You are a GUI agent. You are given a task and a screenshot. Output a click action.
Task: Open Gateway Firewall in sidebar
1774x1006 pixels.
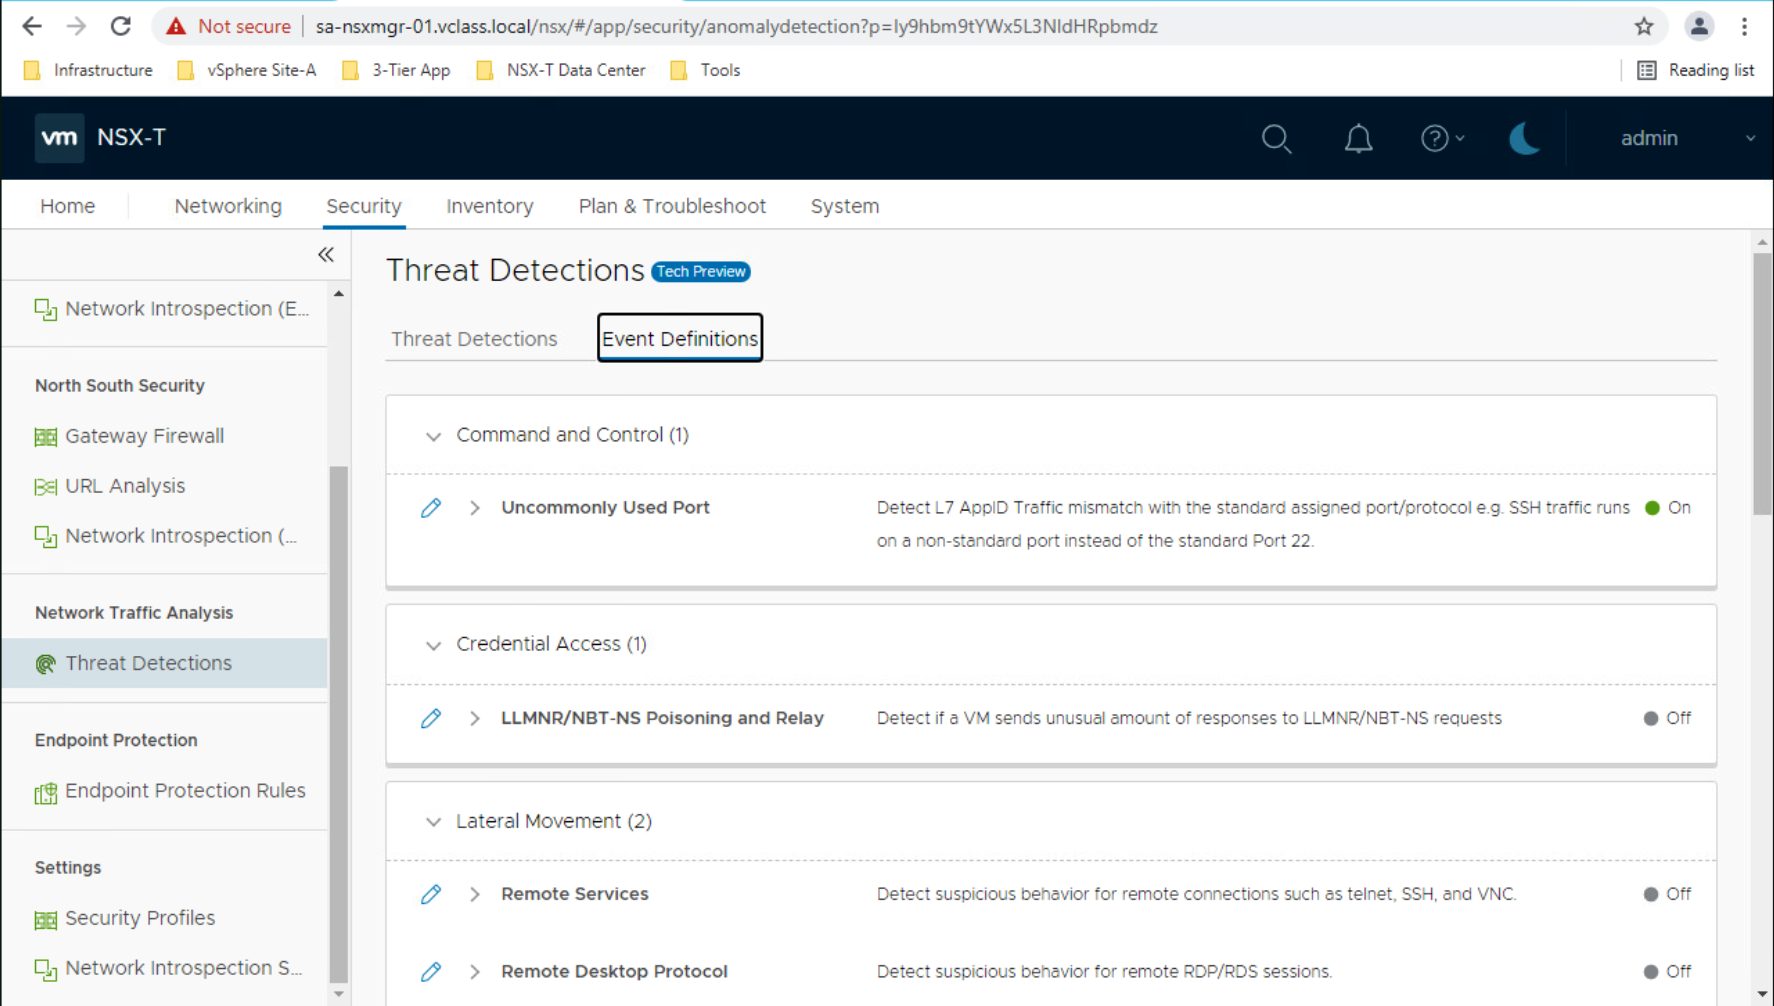coord(130,436)
